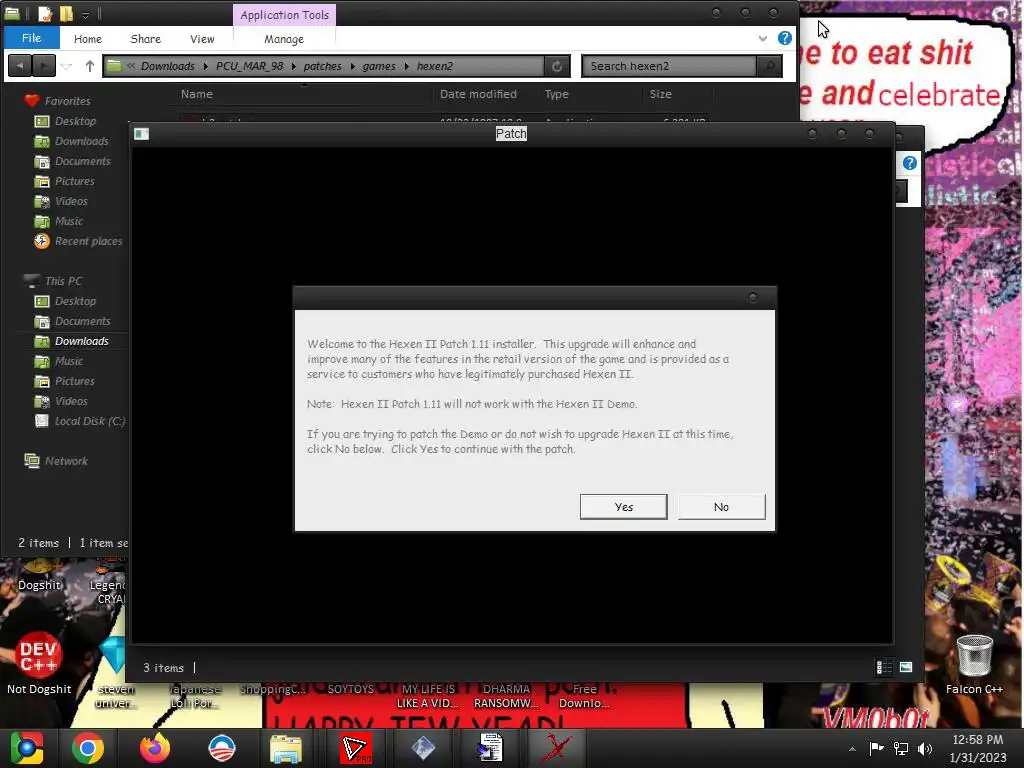This screenshot has width=1024, height=768.
Task: Click the Start button on taskbar
Action: 26,748
